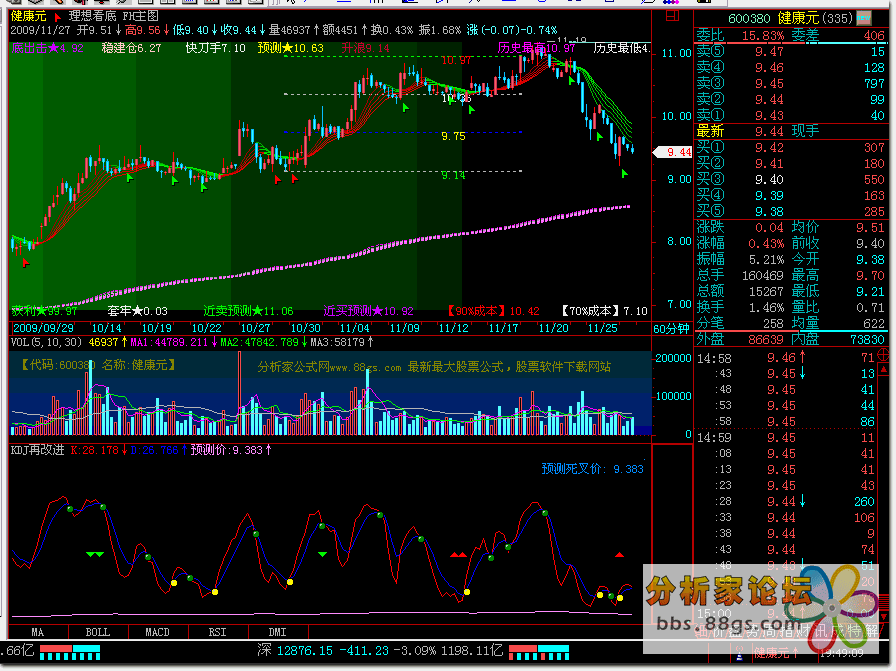The height and width of the screenshot is (671, 896).
Task: Click the red down arrow on first bar
Action: [26, 264]
